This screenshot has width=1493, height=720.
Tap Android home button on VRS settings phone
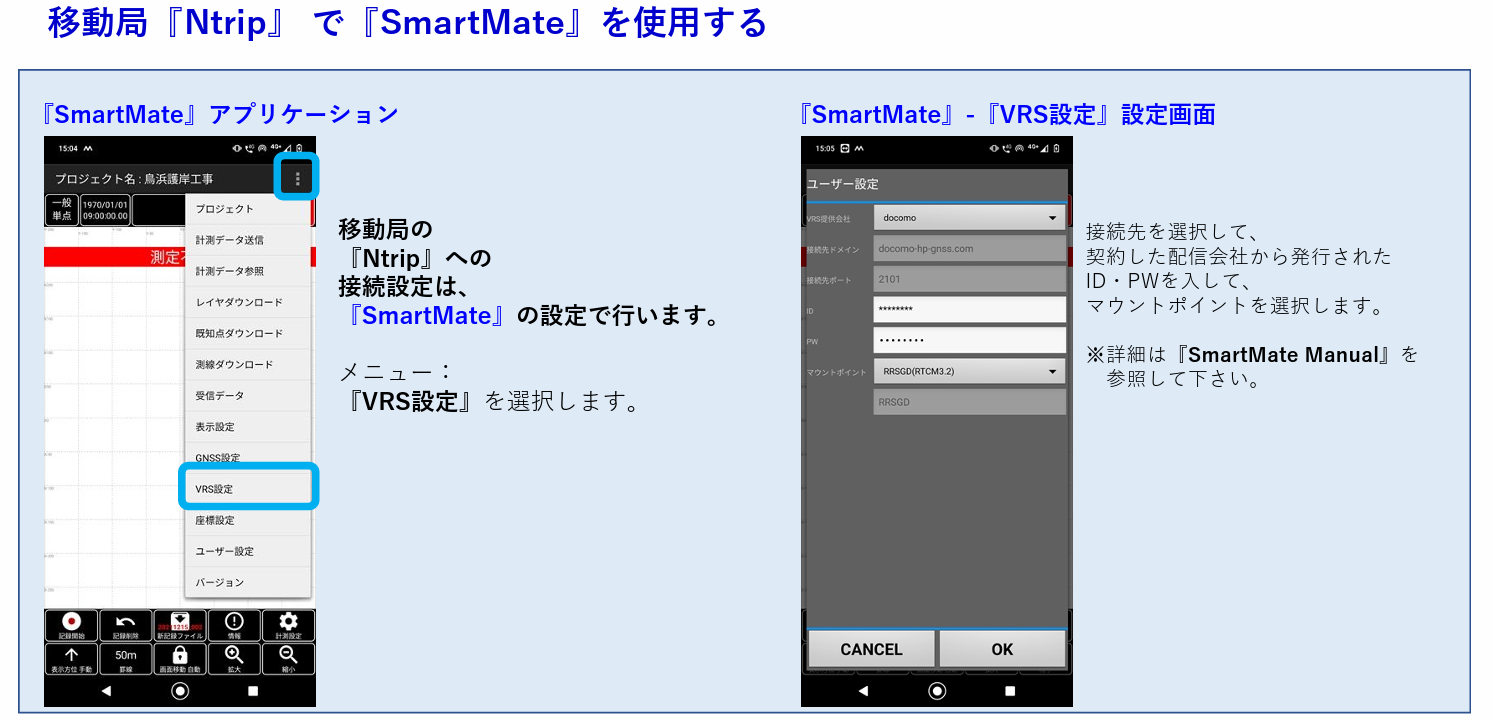tap(937, 691)
